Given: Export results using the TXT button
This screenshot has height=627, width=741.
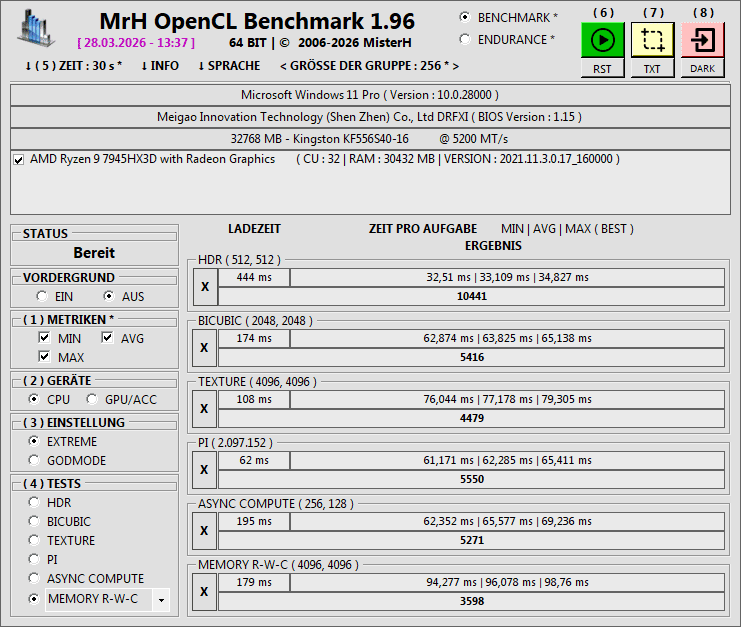Looking at the screenshot, I should click(652, 69).
